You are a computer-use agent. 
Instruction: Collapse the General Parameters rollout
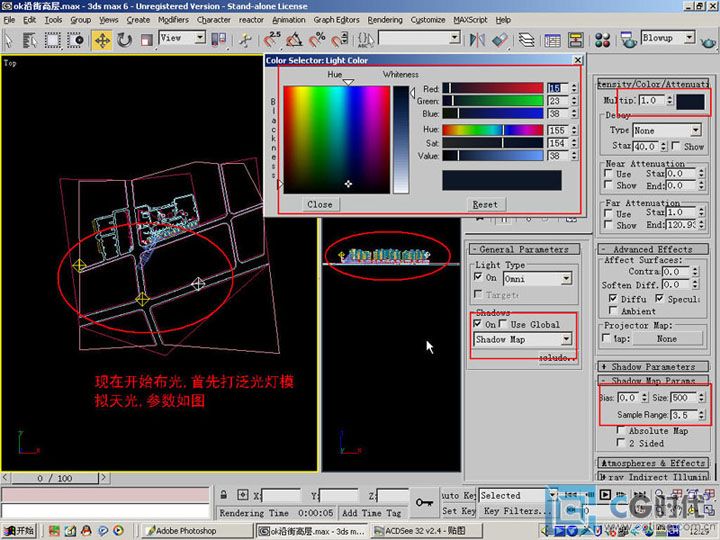tap(524, 249)
